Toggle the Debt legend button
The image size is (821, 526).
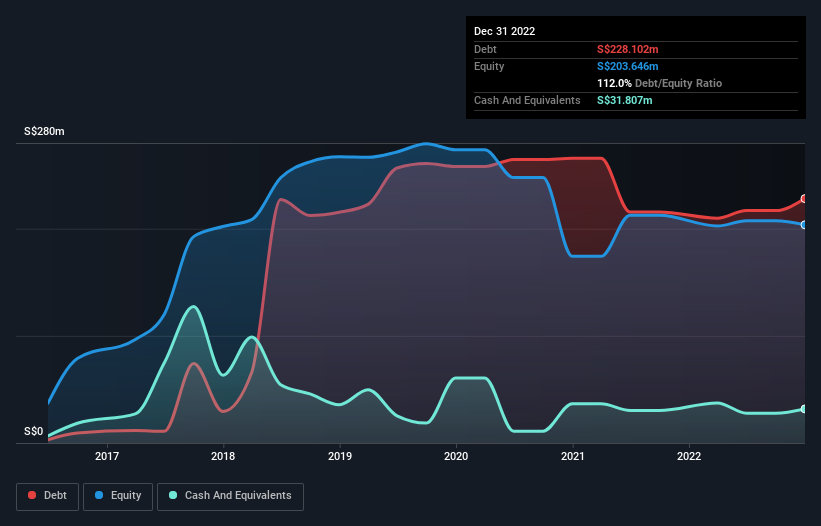[48, 496]
